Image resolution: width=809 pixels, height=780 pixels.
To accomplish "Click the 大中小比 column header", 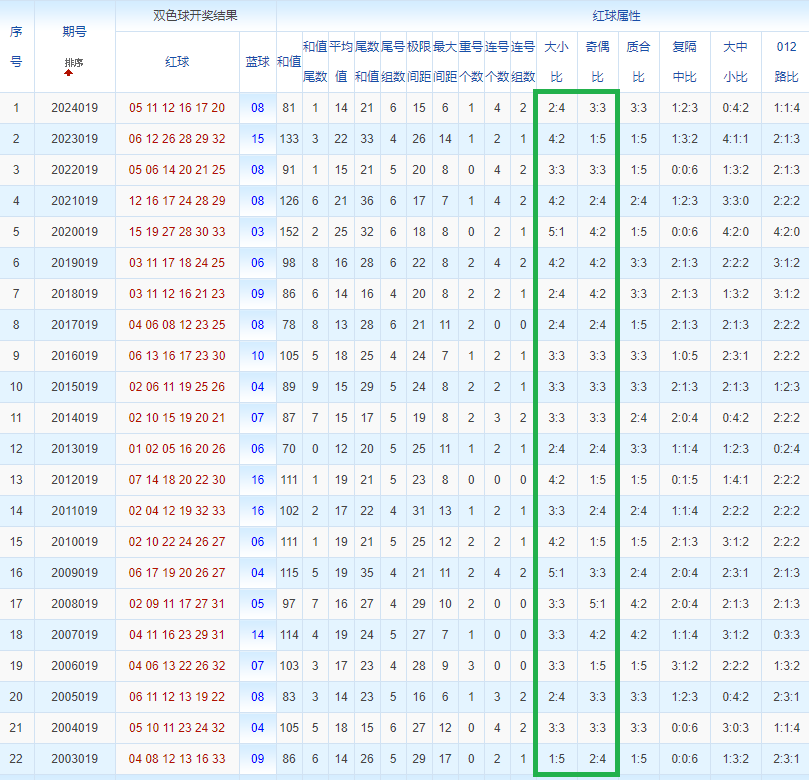I will [x=736, y=62].
